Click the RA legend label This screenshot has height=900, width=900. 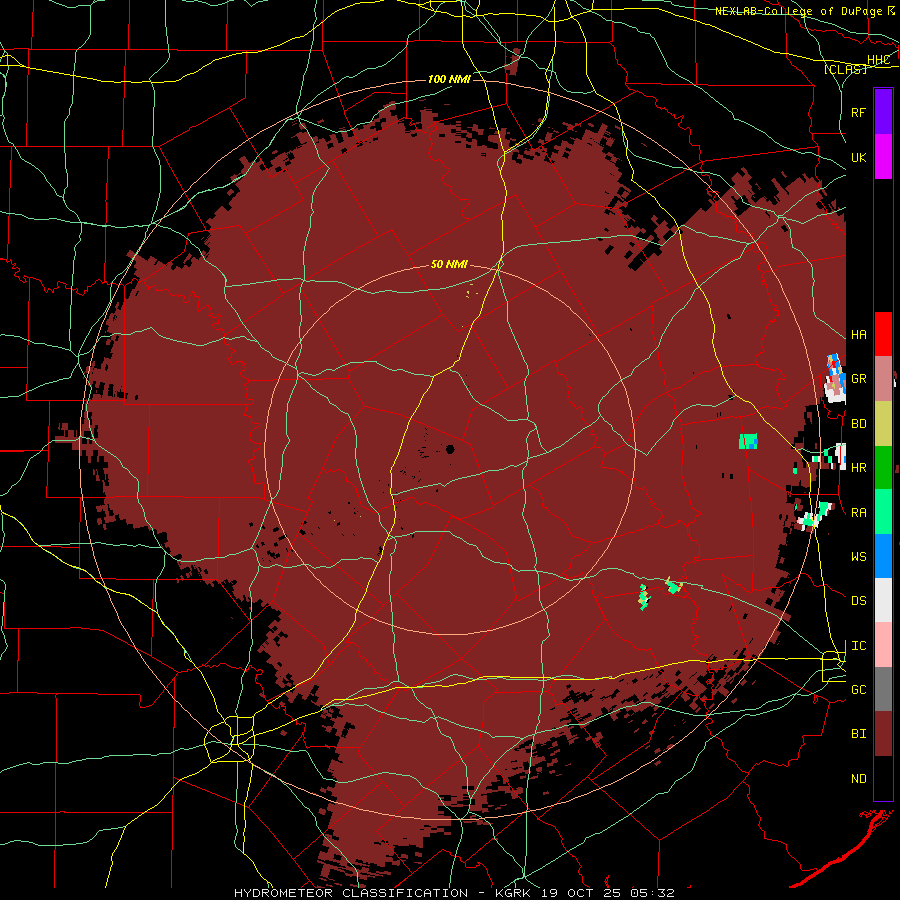click(858, 513)
